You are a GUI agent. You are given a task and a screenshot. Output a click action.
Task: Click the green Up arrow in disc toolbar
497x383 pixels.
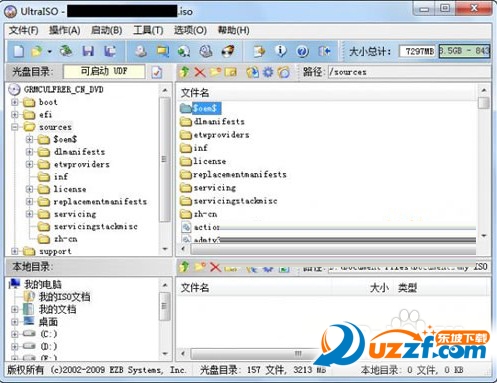(x=184, y=72)
